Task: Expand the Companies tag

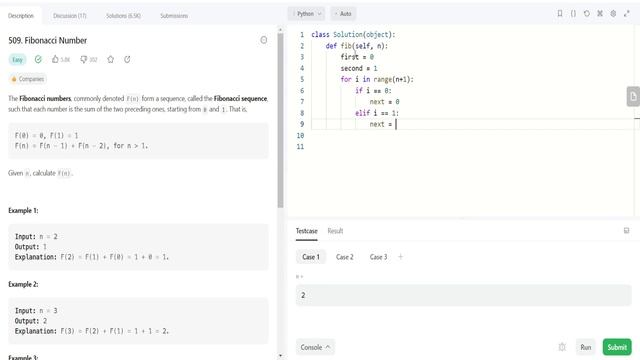Action: click(27, 79)
